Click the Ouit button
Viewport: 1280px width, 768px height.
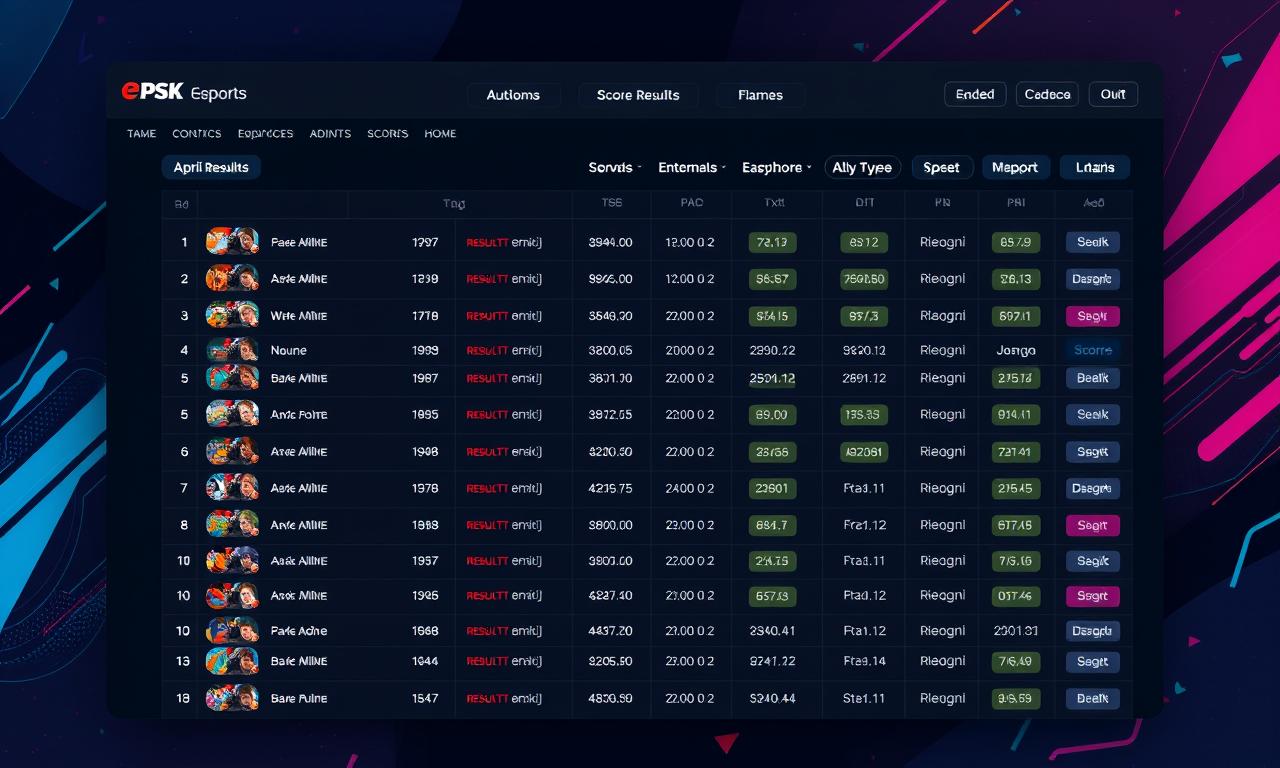point(1113,94)
